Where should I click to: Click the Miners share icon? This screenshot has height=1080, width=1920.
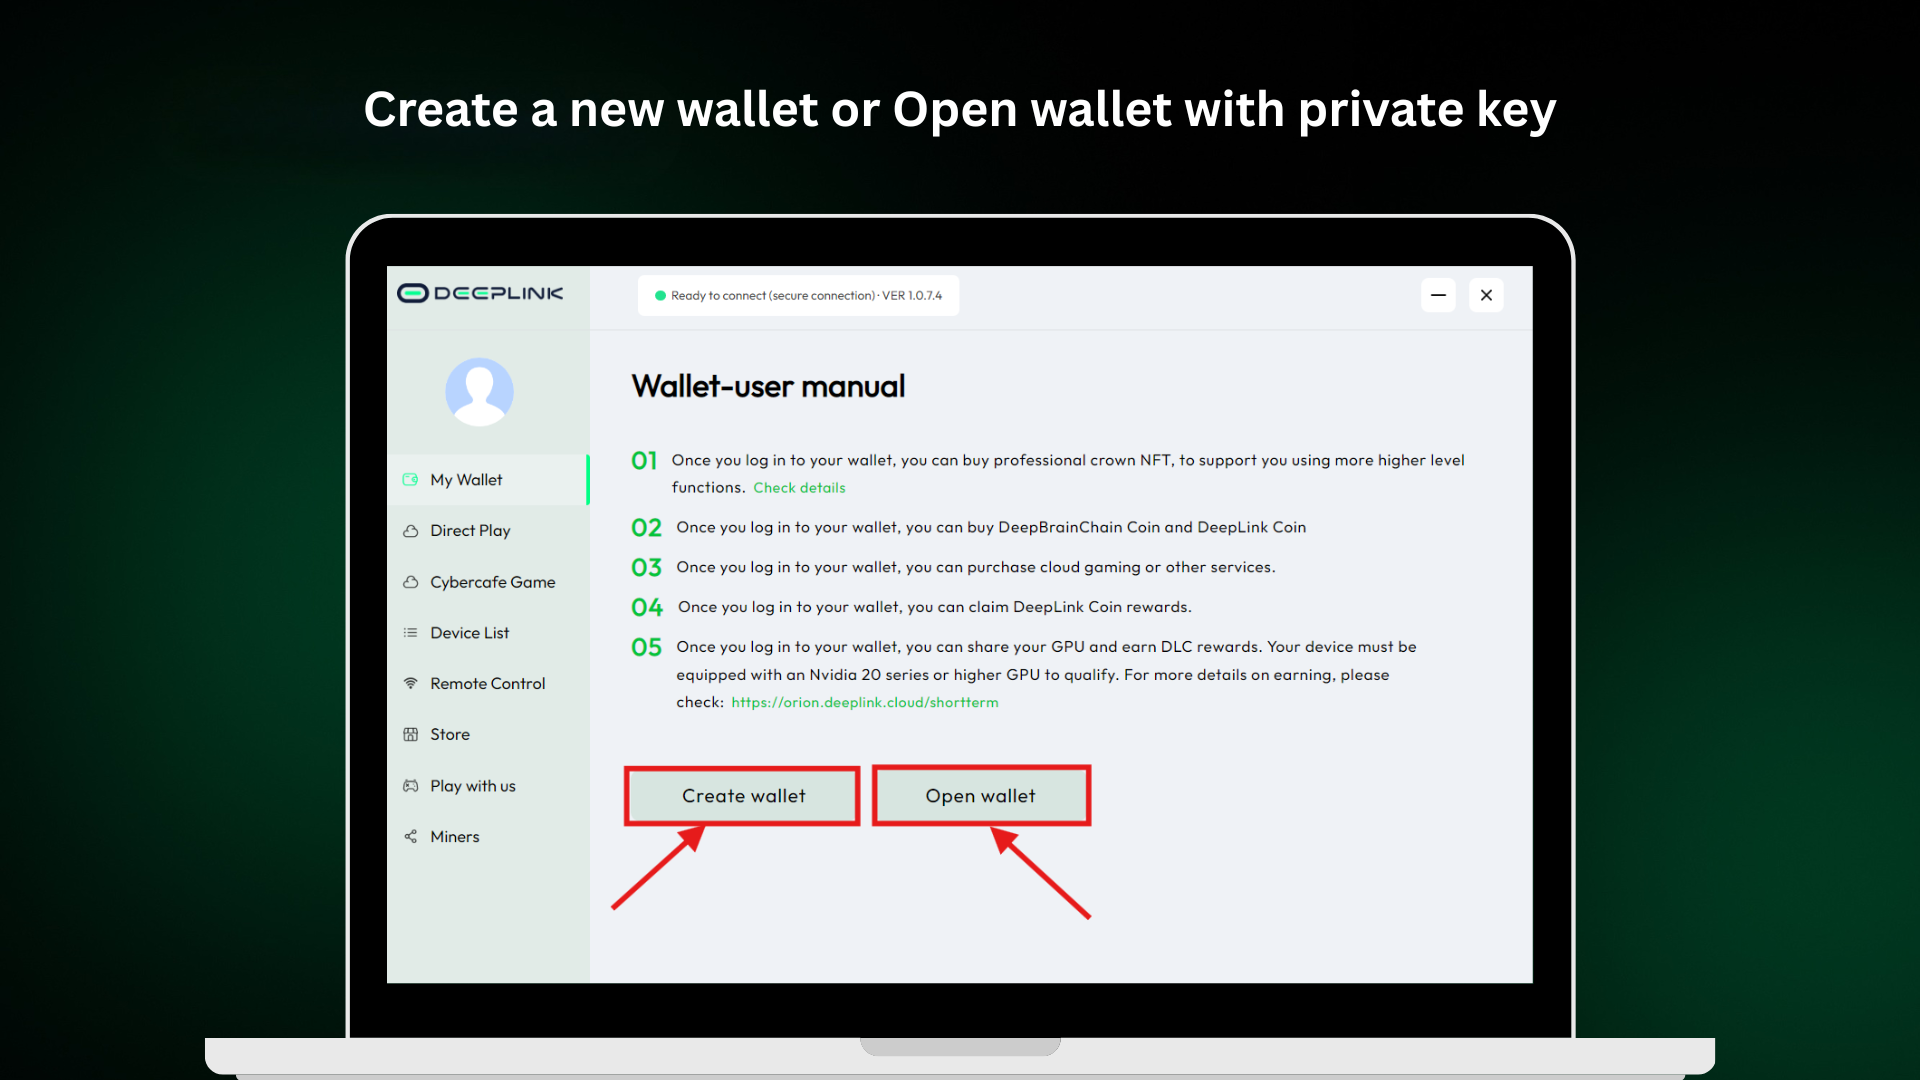point(410,837)
